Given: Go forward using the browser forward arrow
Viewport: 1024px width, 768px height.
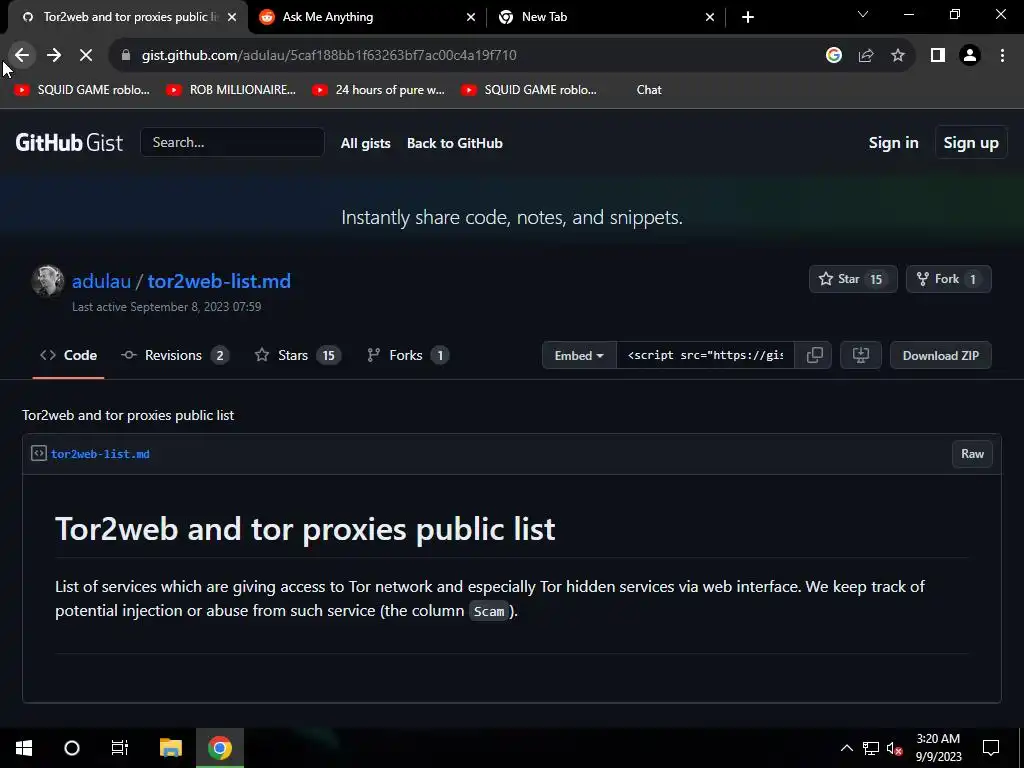Looking at the screenshot, I should click(54, 56).
